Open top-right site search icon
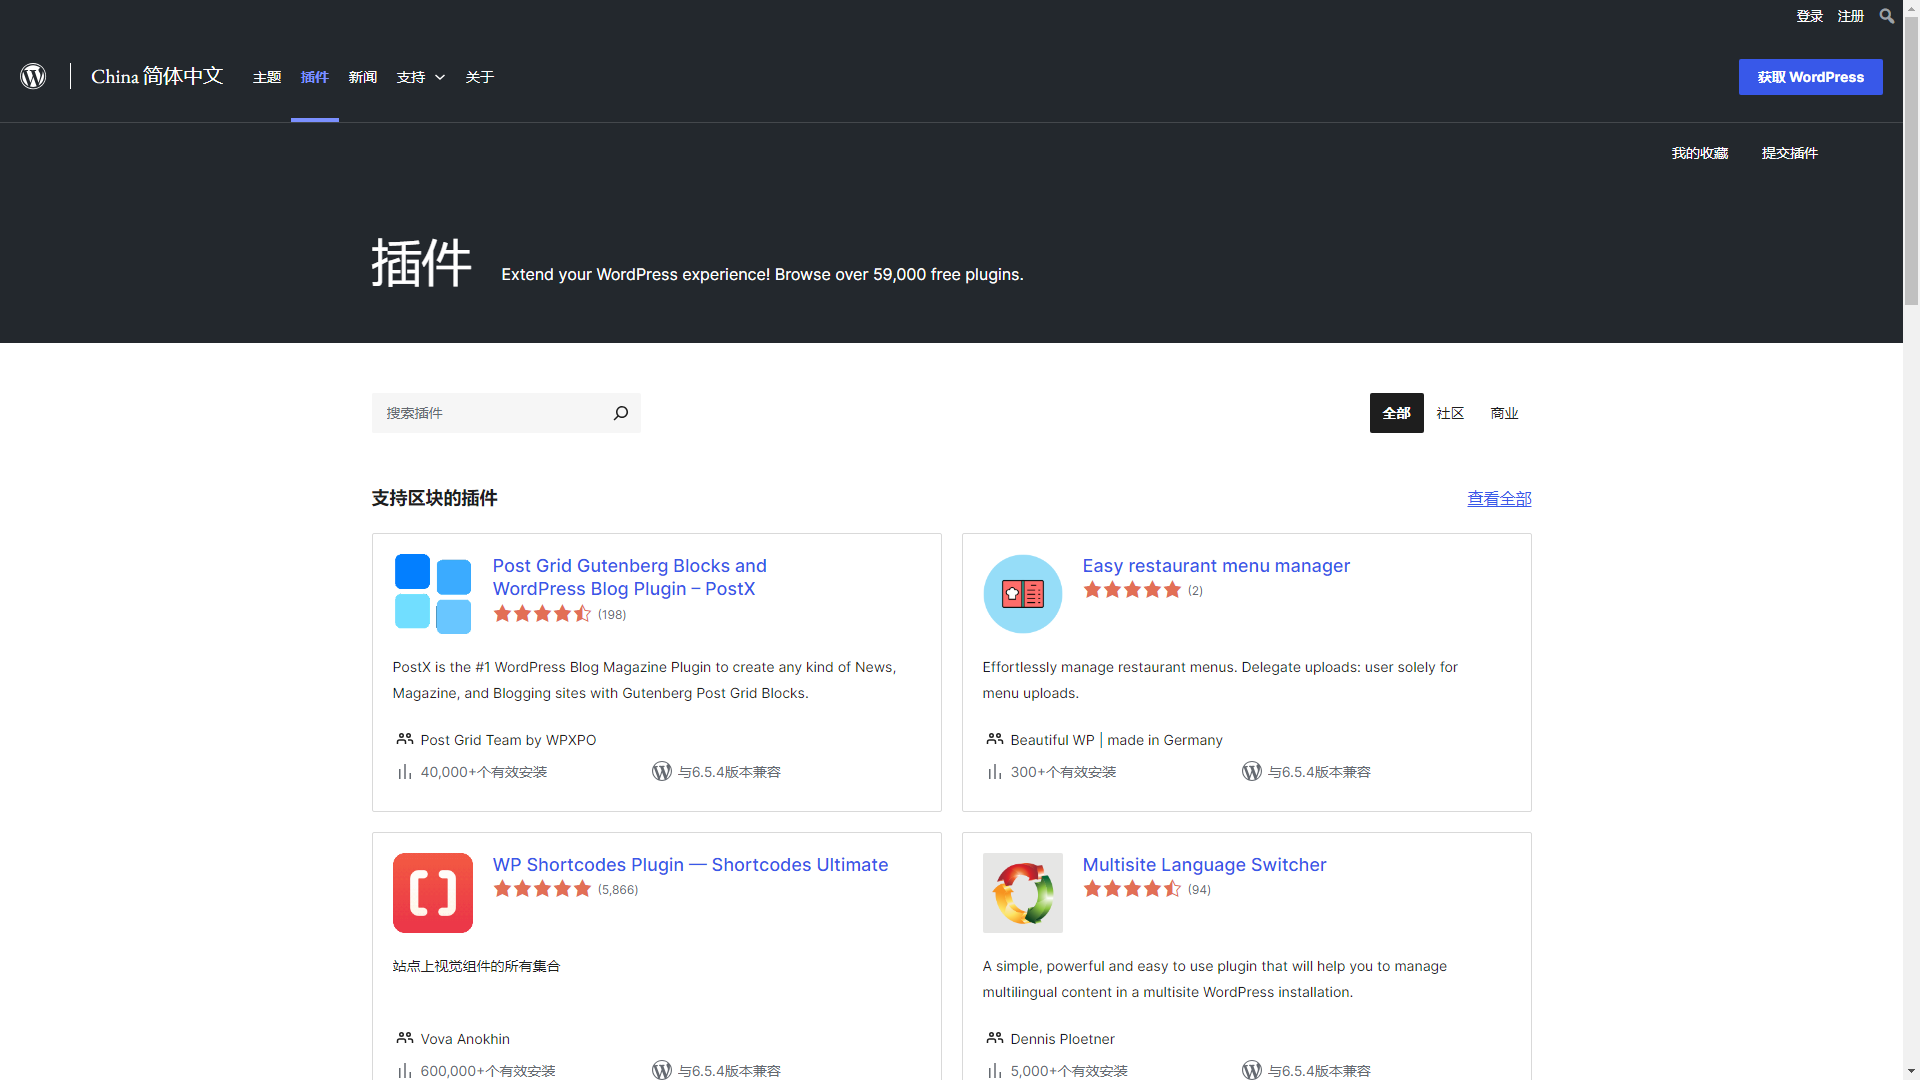 [x=1886, y=16]
